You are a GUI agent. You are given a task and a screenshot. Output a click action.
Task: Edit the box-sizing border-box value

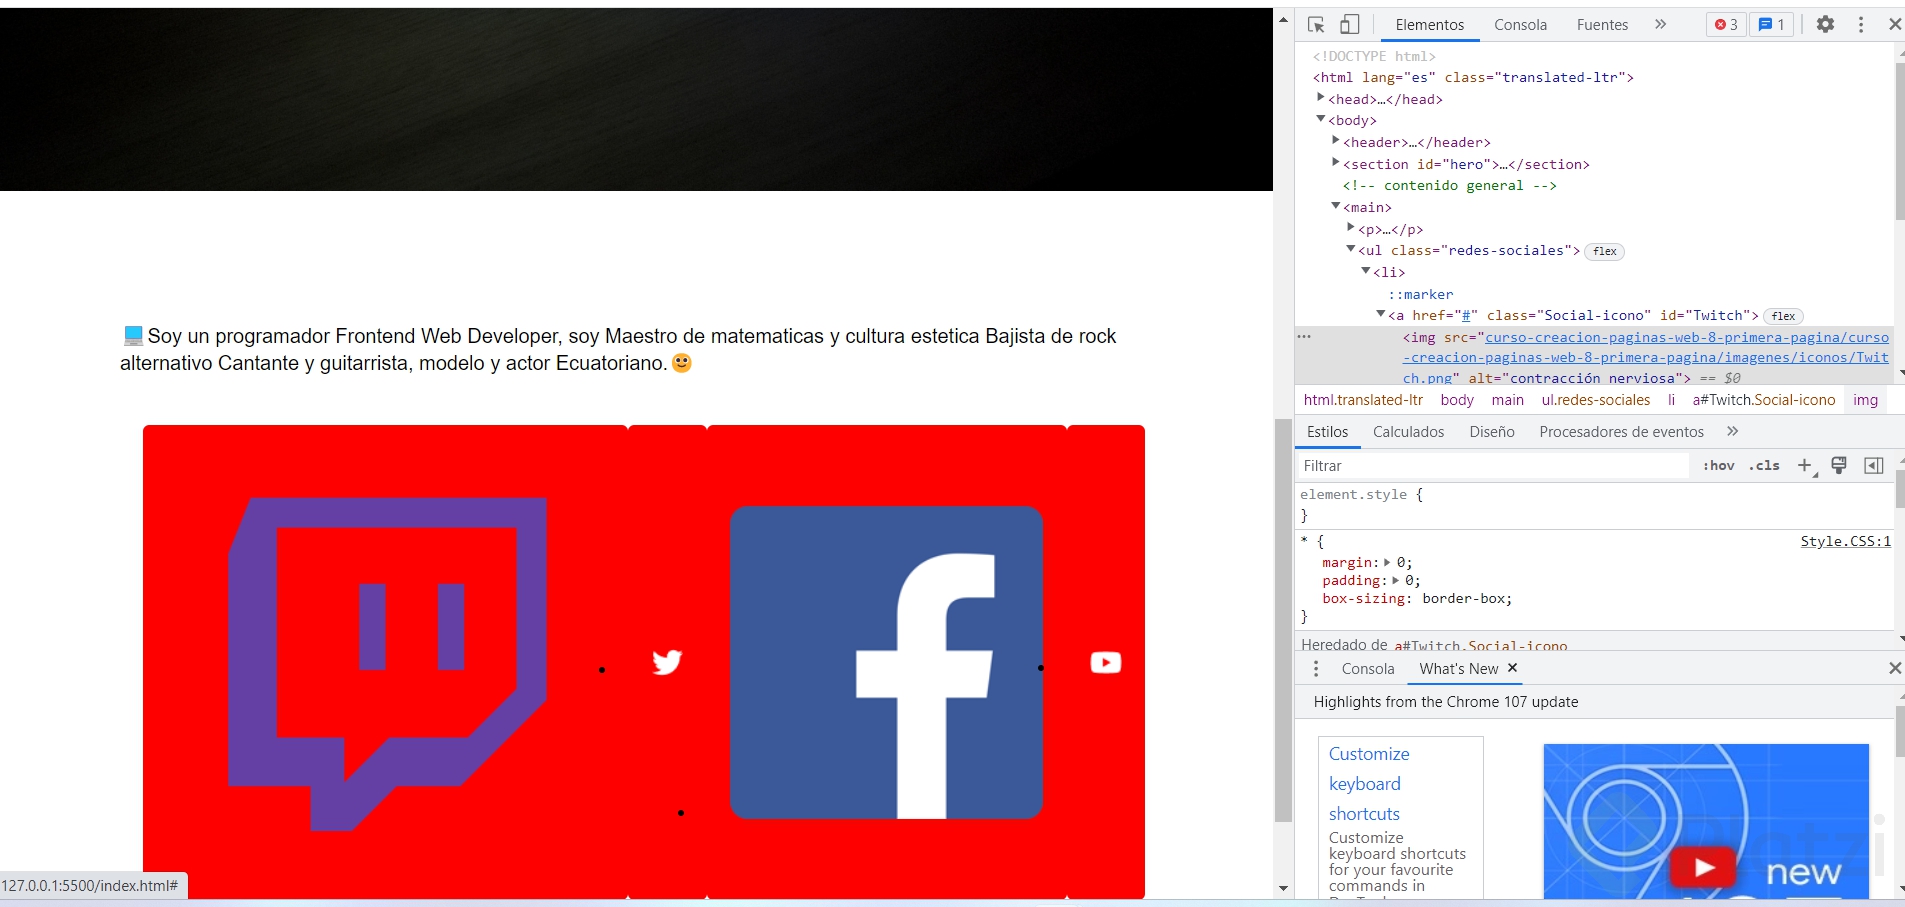(1463, 599)
